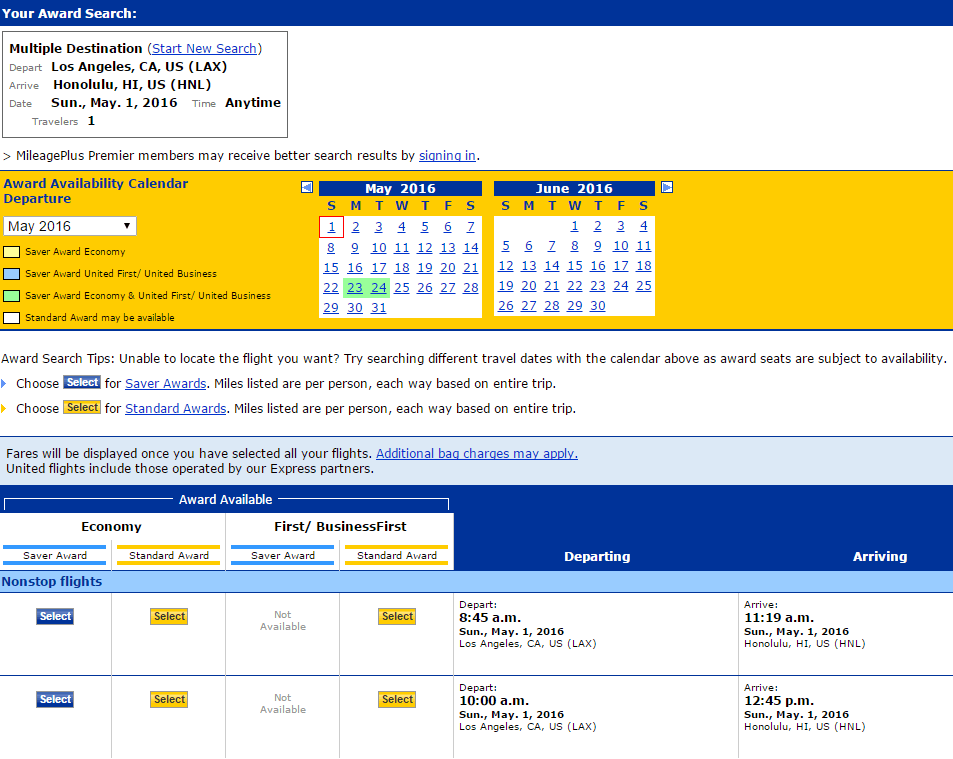The height and width of the screenshot is (759, 953).
Task: Click the blue Saver Award United First legend swatch
Action: [x=12, y=273]
